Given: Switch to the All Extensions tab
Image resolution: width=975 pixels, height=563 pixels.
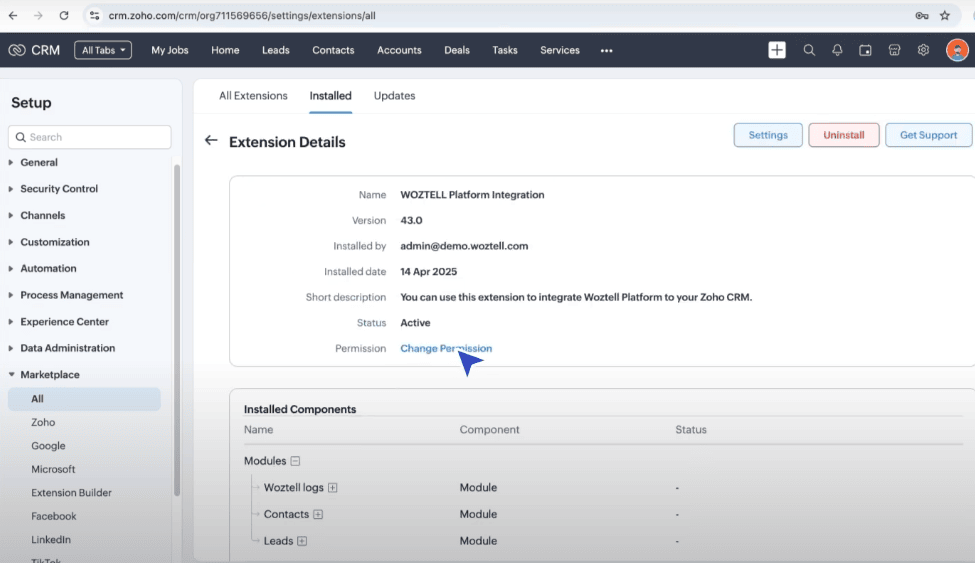Looking at the screenshot, I should [x=253, y=96].
